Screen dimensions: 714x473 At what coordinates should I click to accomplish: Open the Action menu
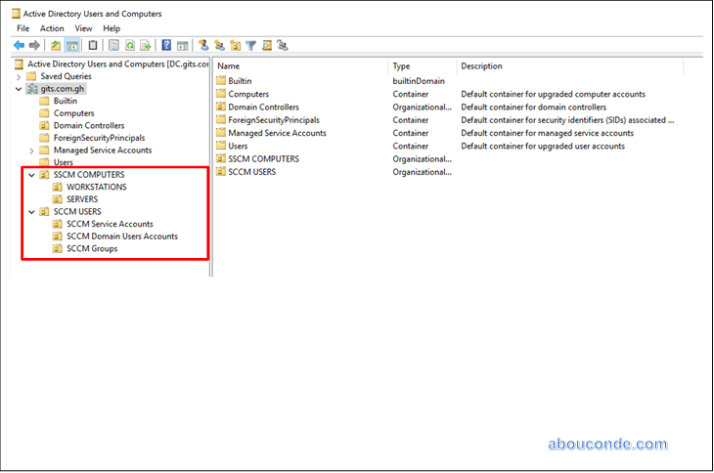point(51,29)
